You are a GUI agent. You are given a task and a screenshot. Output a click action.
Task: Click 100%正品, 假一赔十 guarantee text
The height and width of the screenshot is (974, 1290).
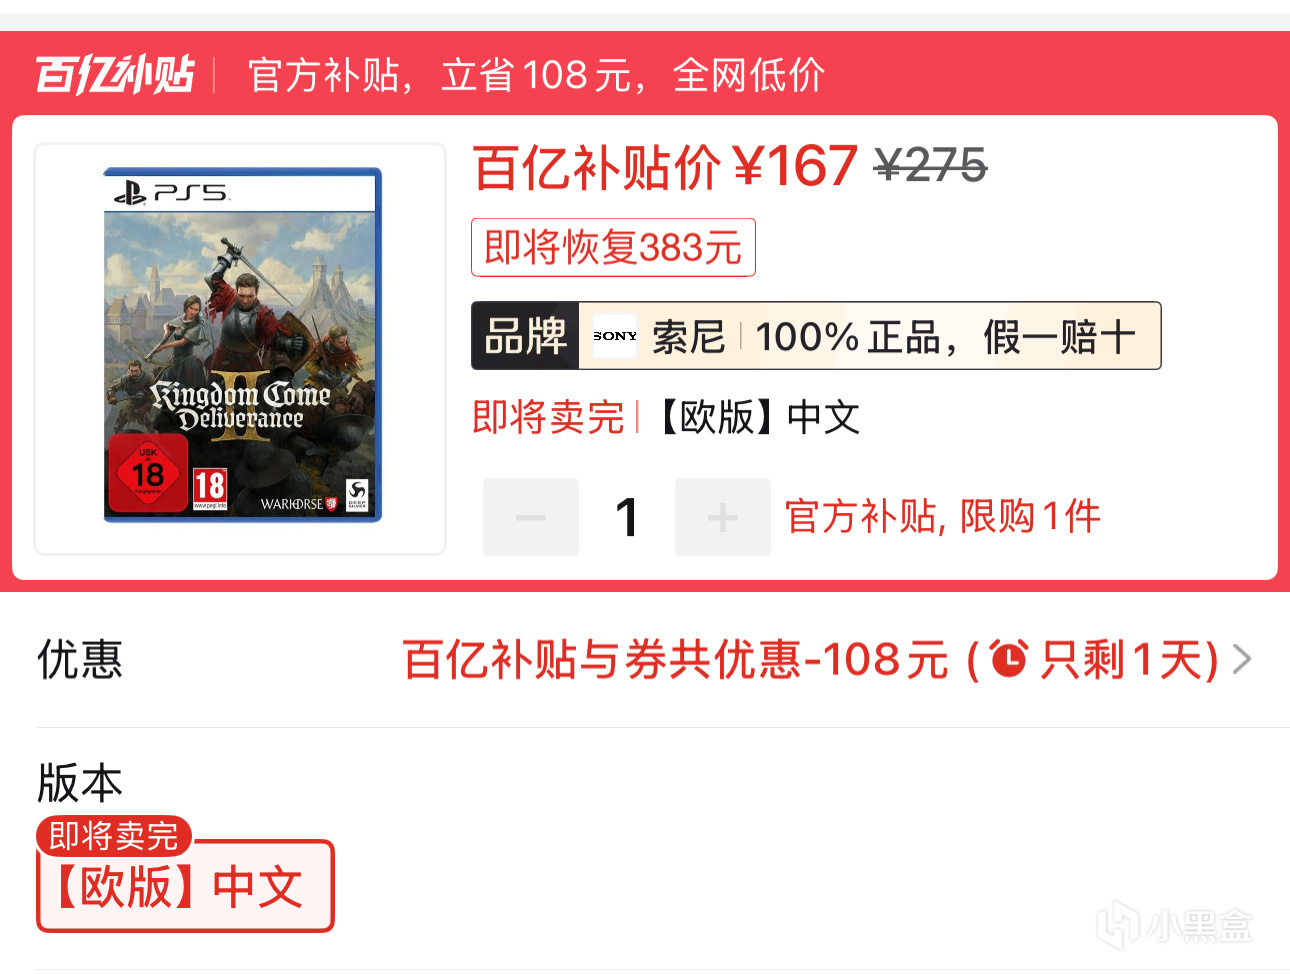click(x=945, y=337)
